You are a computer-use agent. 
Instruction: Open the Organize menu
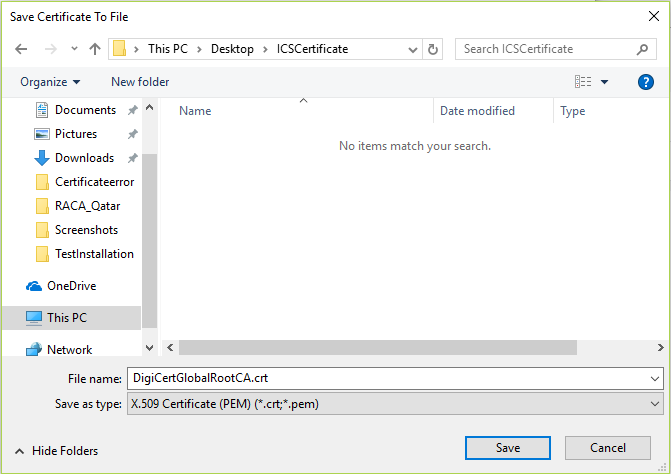click(x=50, y=82)
